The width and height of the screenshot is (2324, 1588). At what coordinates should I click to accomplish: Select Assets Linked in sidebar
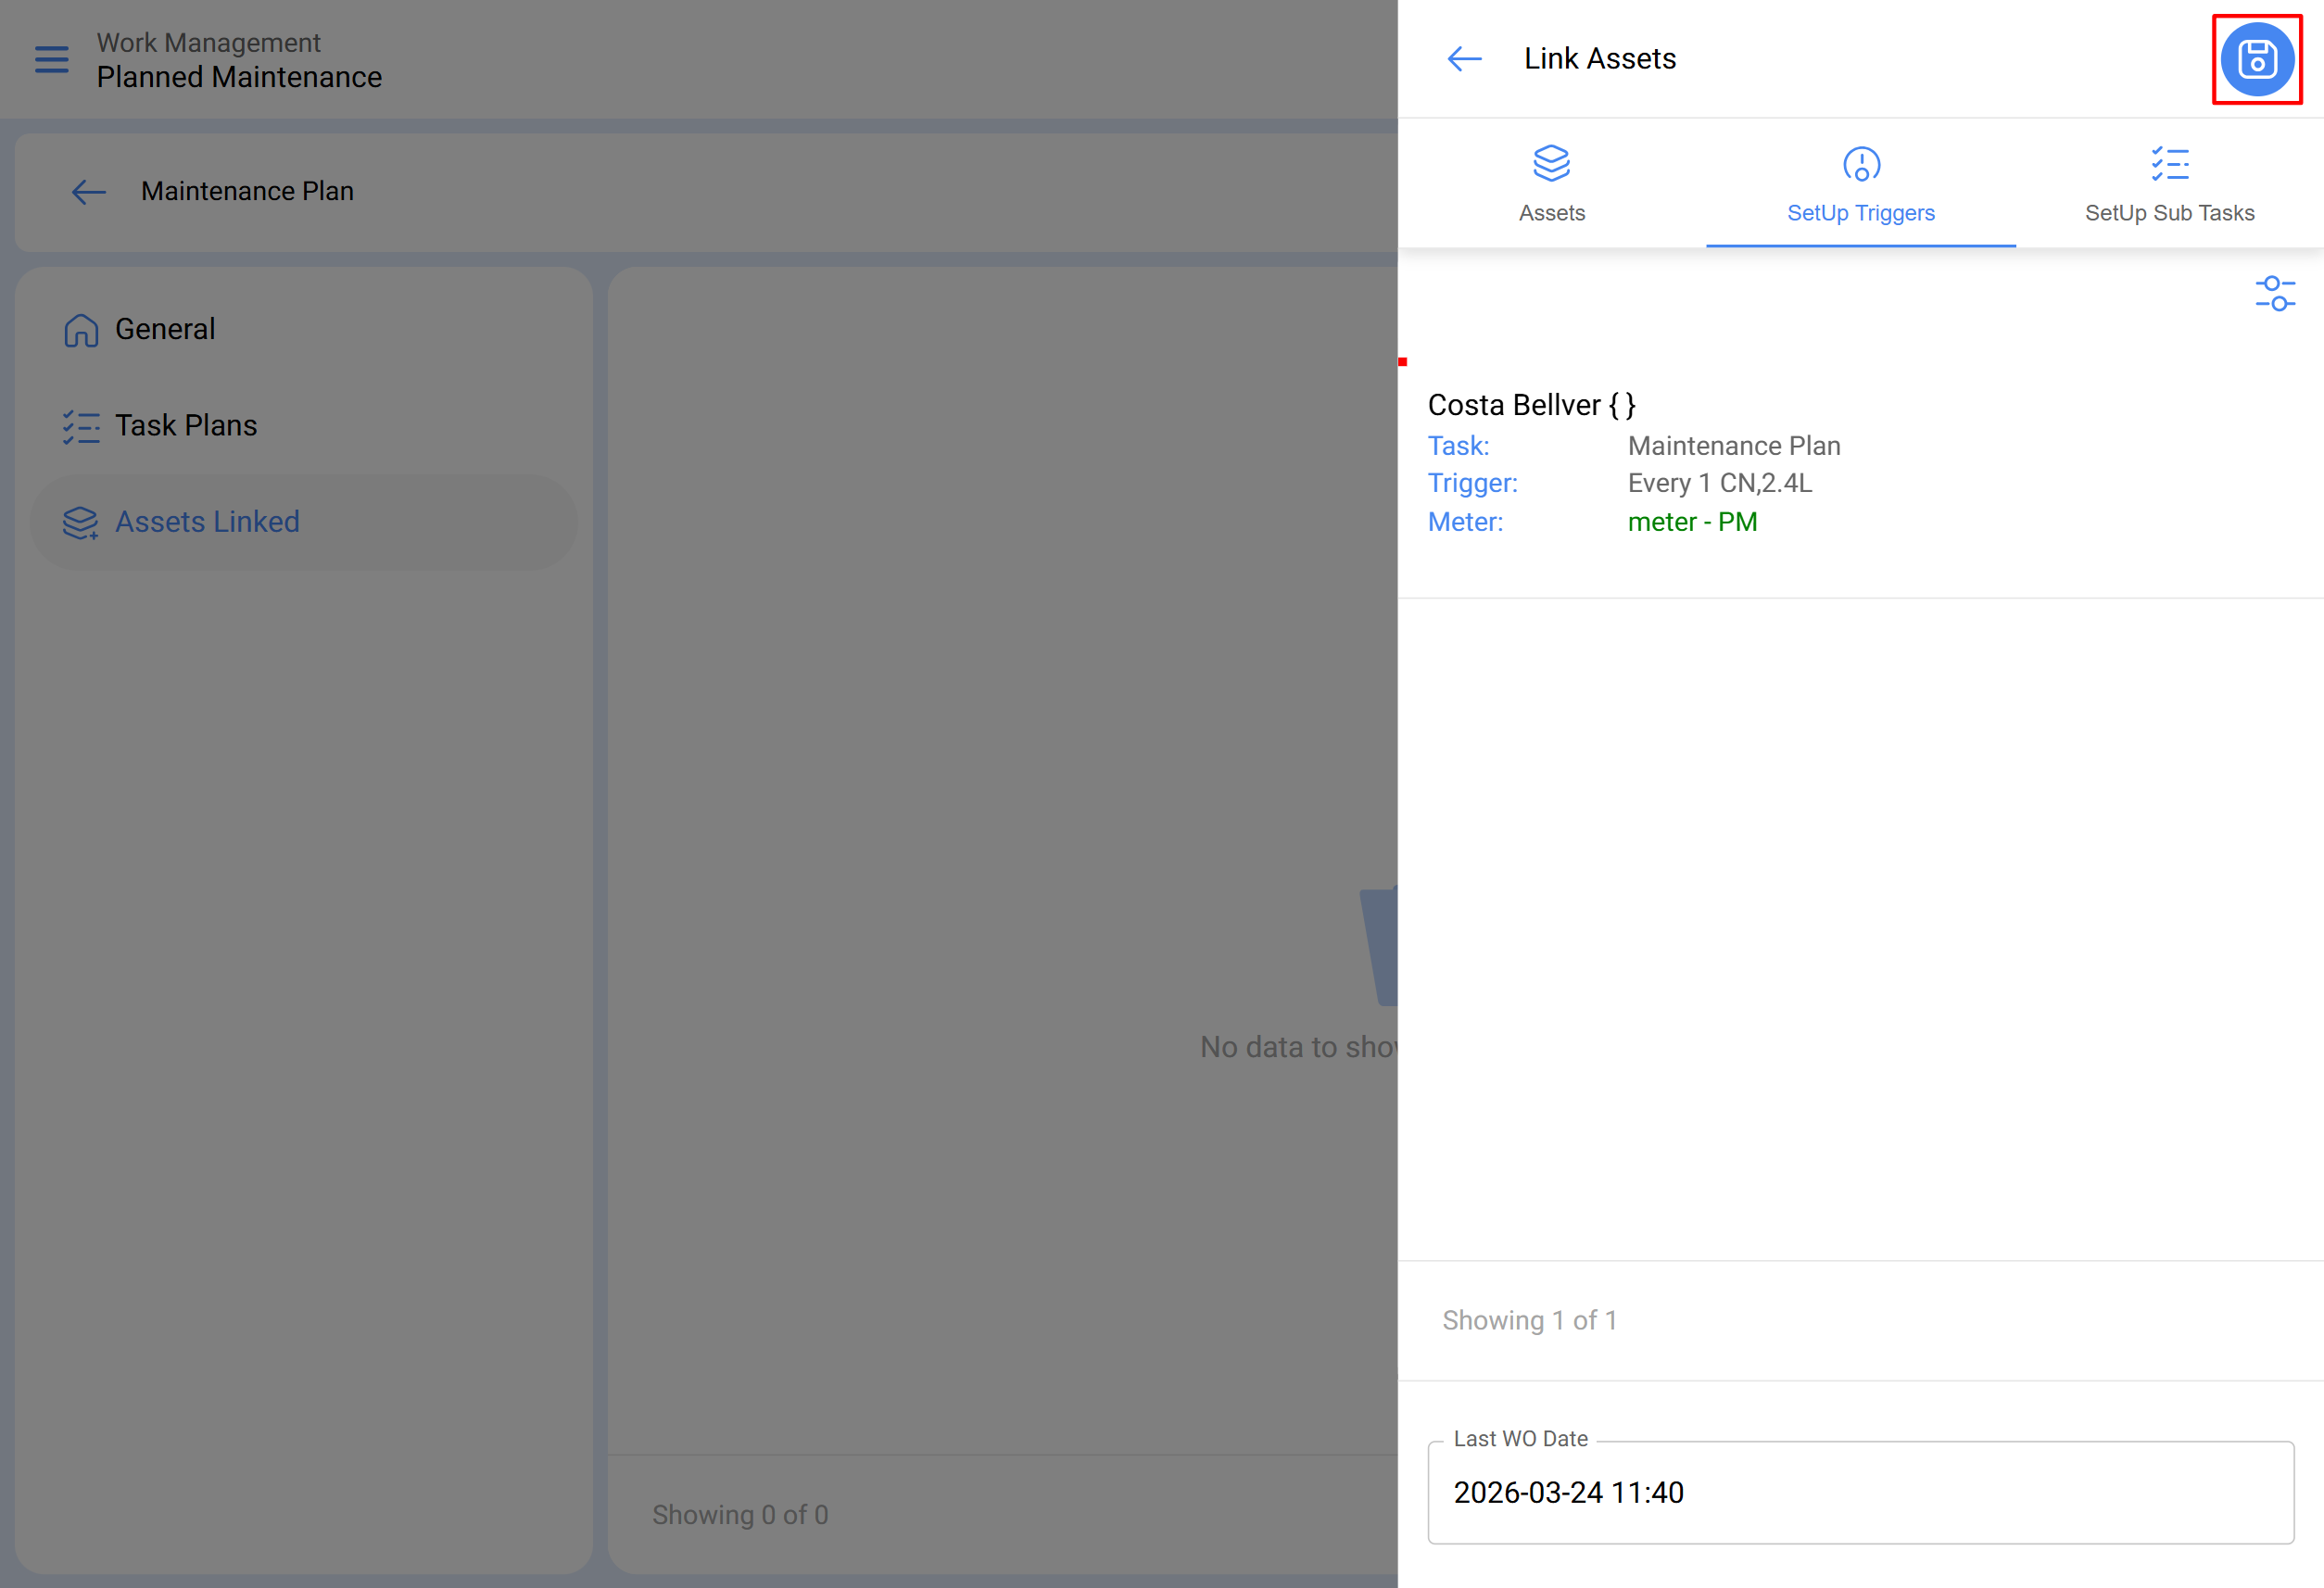[x=207, y=522]
